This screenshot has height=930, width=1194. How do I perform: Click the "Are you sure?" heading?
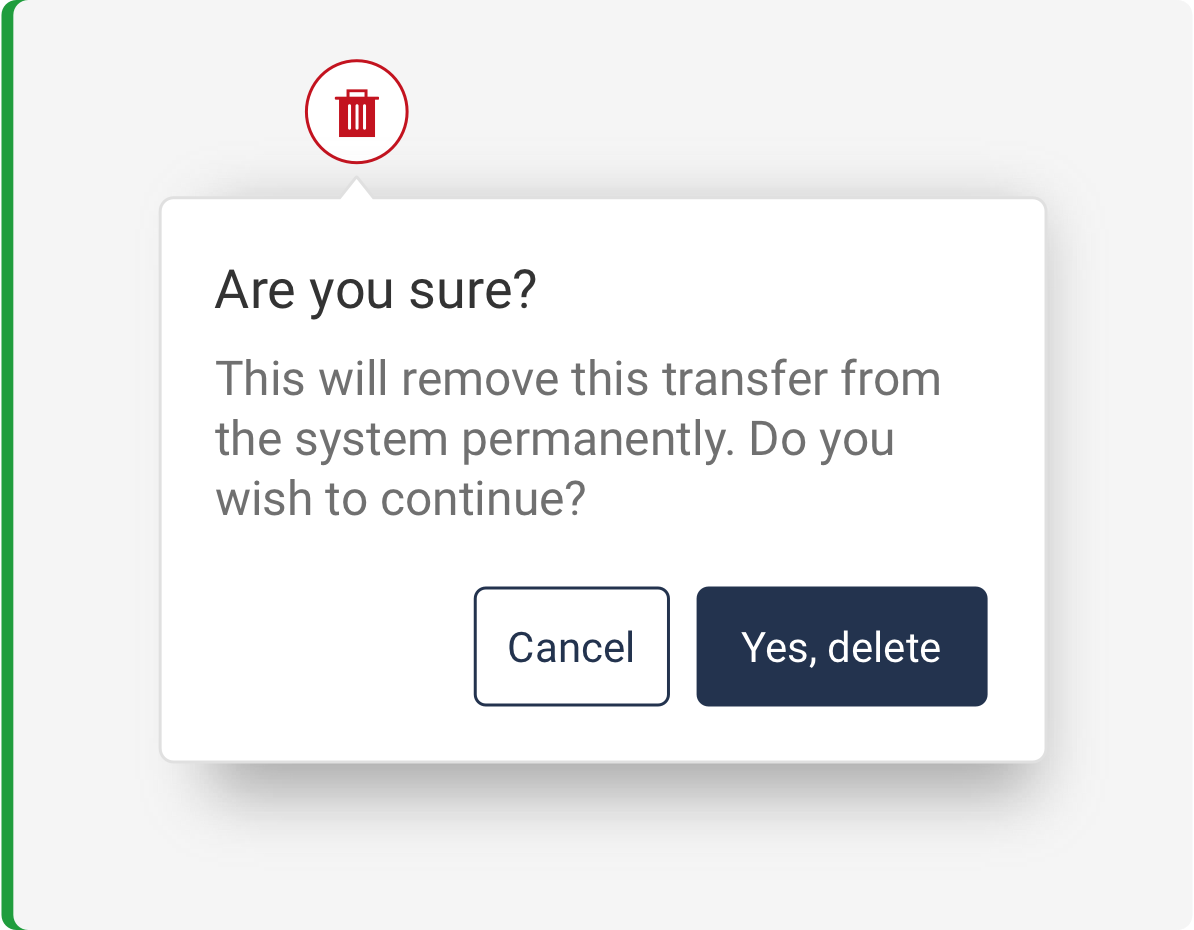(376, 291)
